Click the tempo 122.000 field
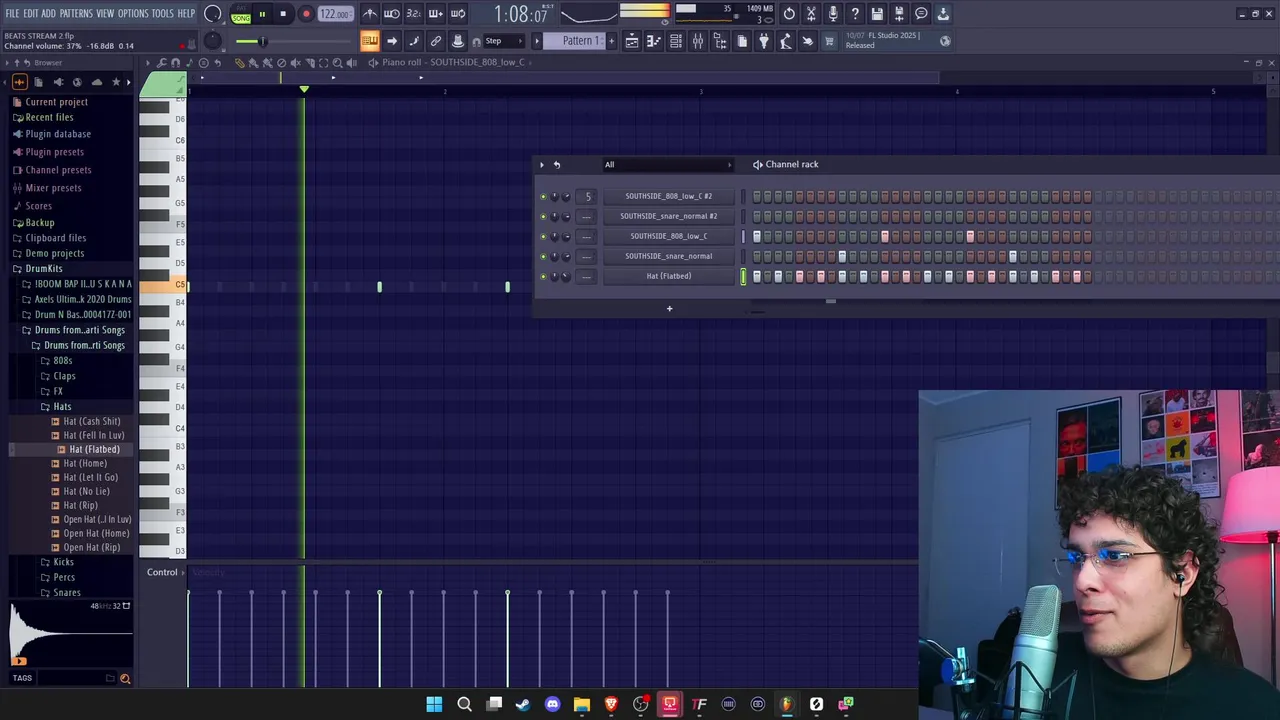The height and width of the screenshot is (720, 1280). tap(335, 14)
